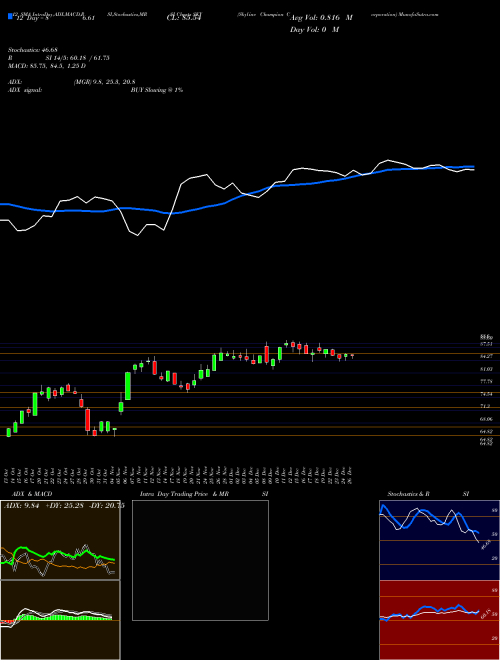Click the 74.54 price axis label

(x=486, y=394)
